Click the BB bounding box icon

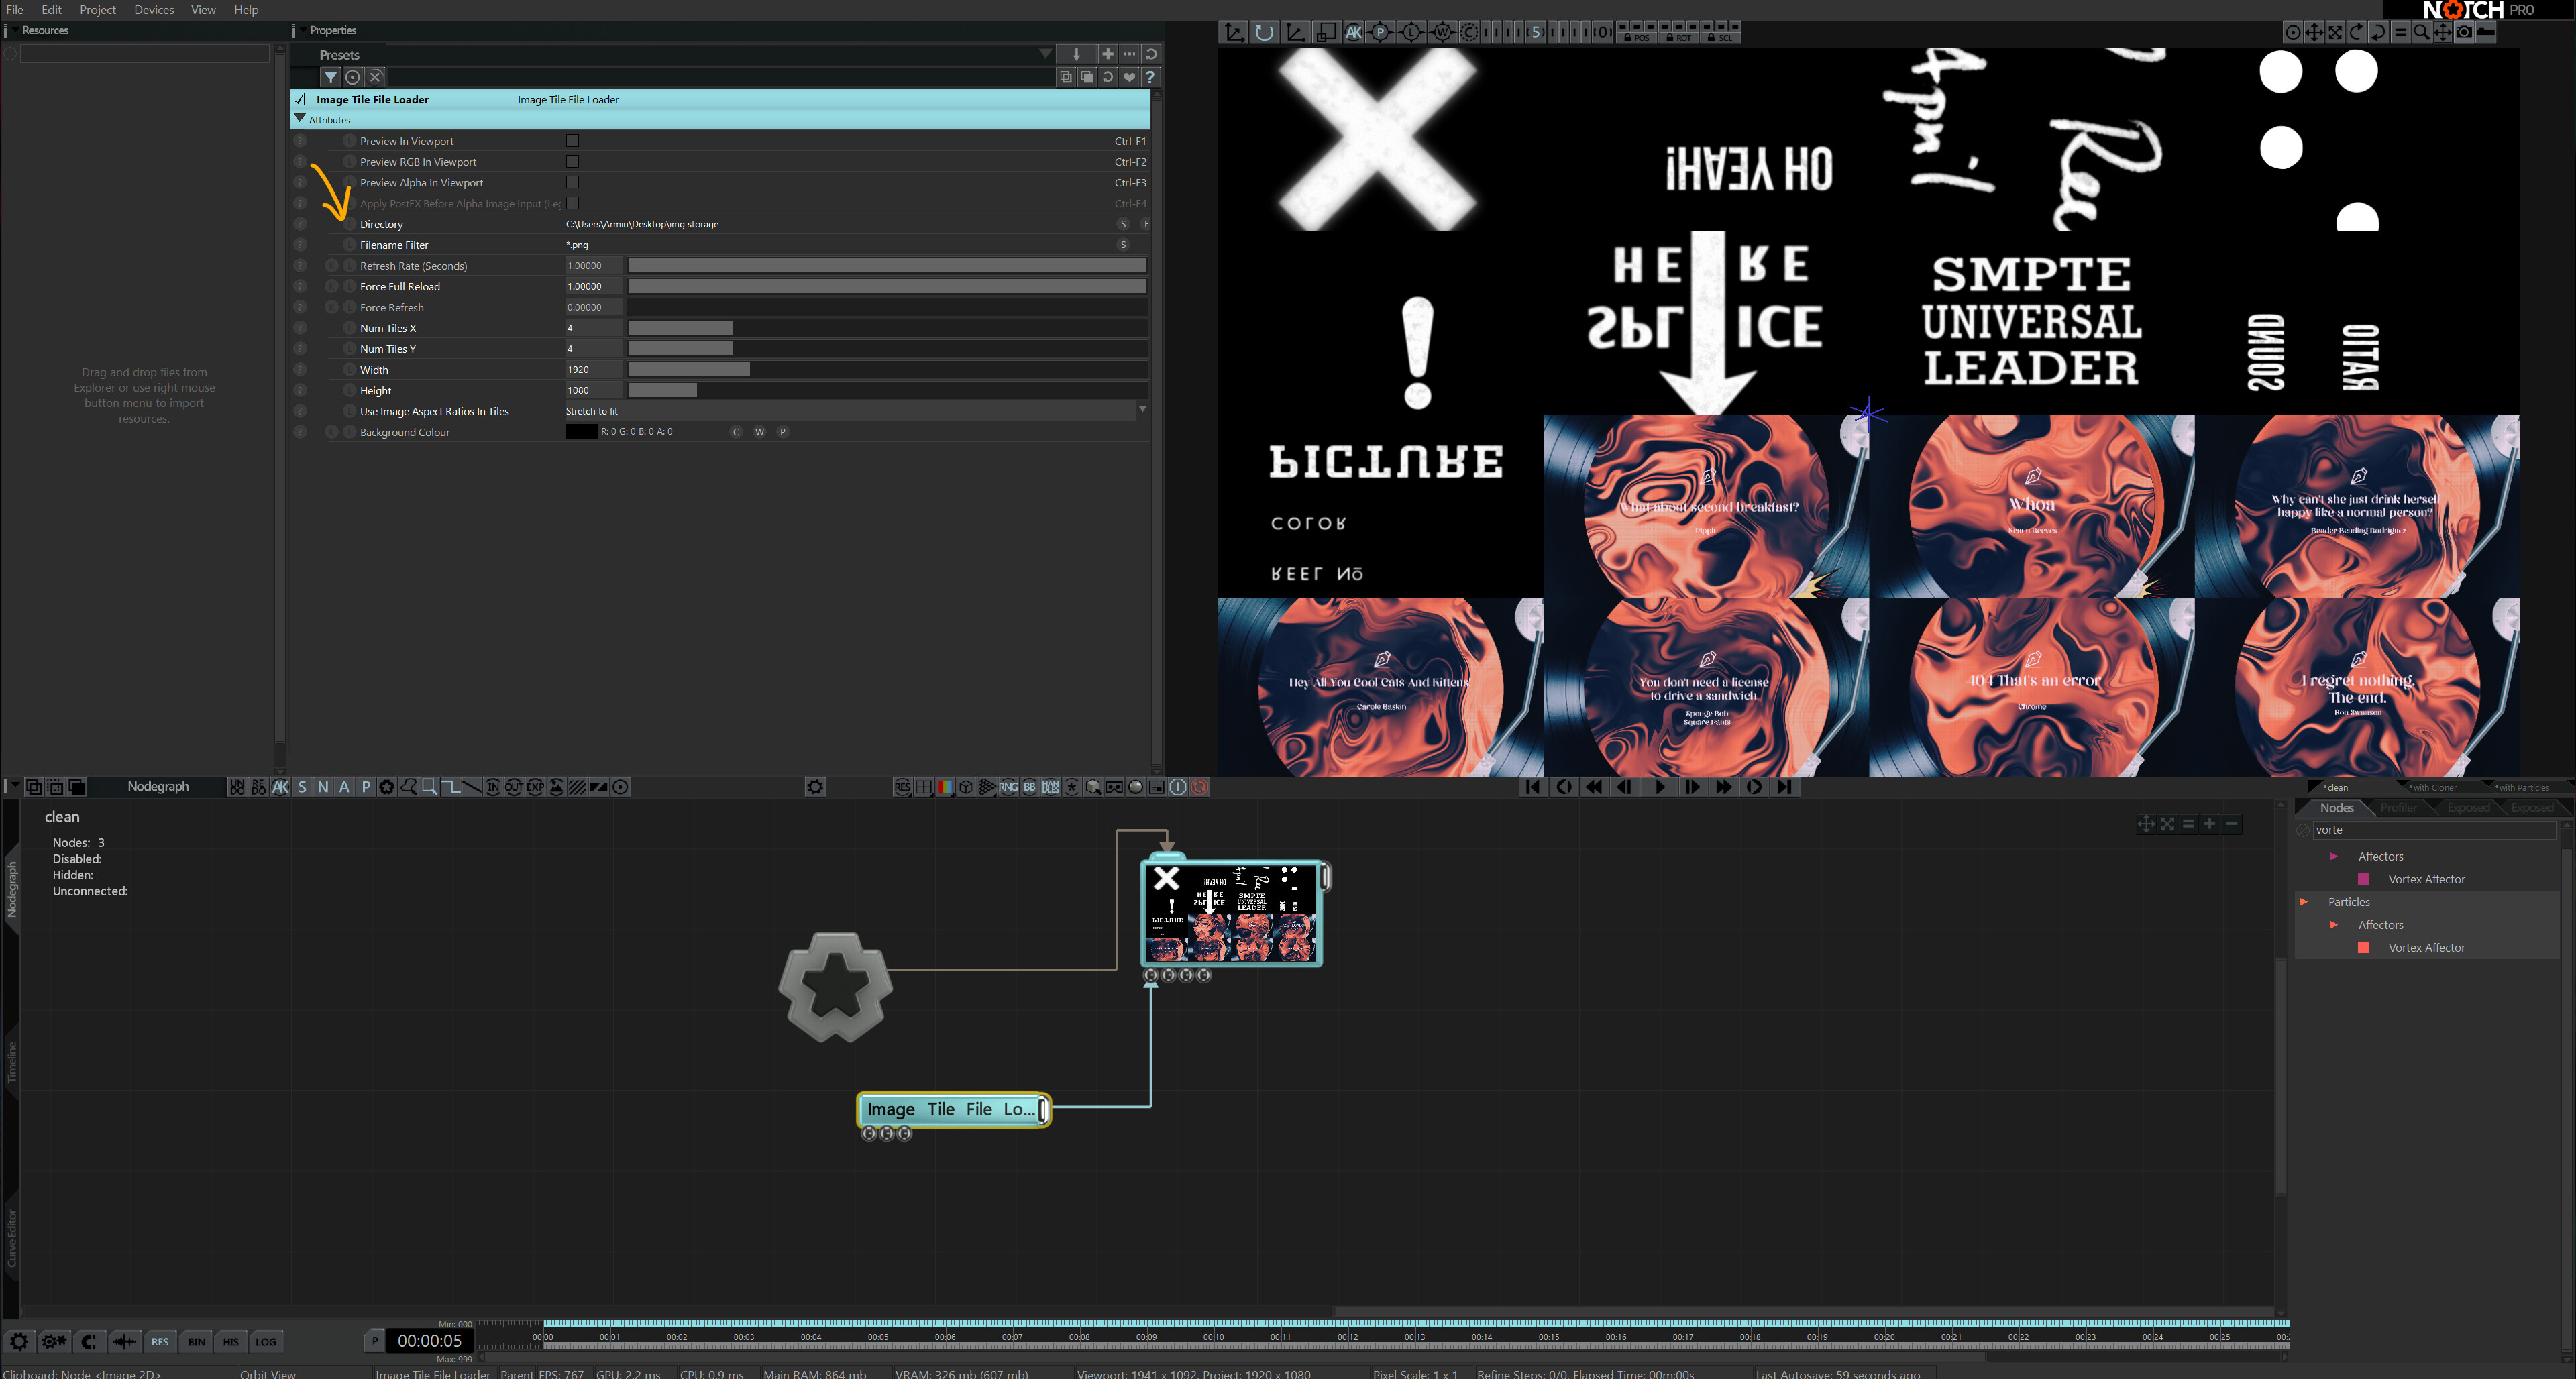(1029, 787)
